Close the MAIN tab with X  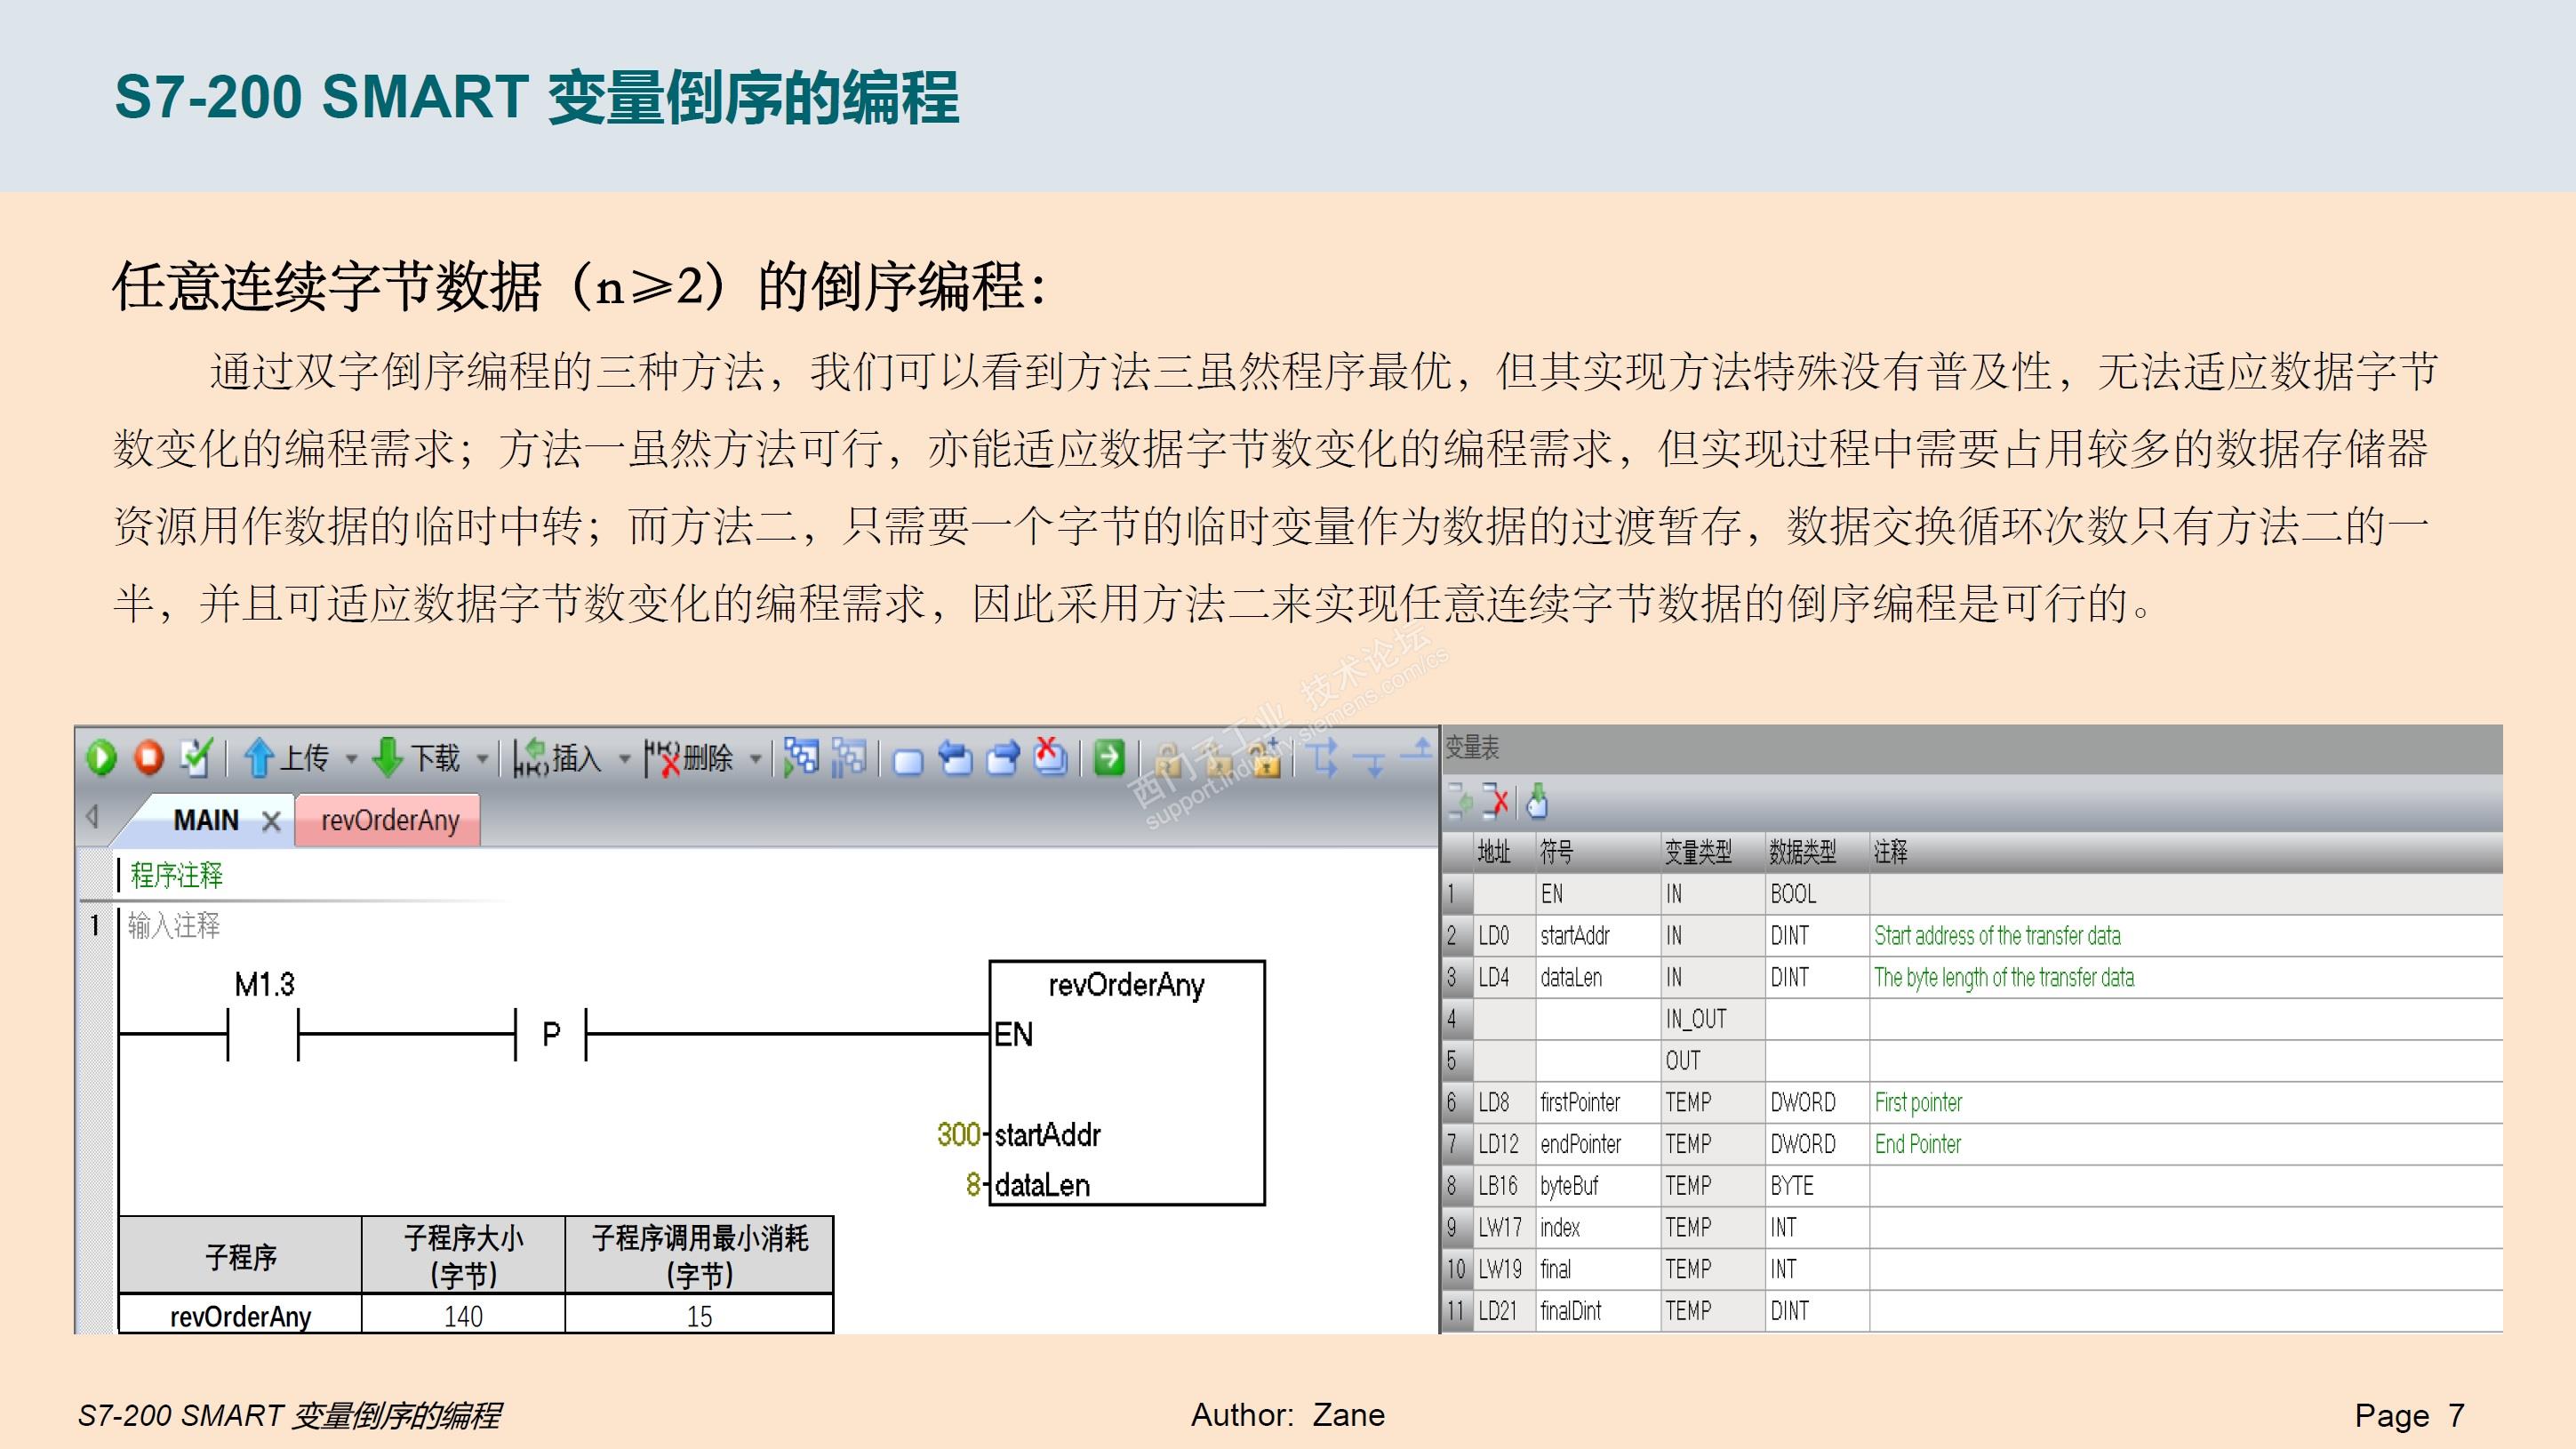coord(270,822)
